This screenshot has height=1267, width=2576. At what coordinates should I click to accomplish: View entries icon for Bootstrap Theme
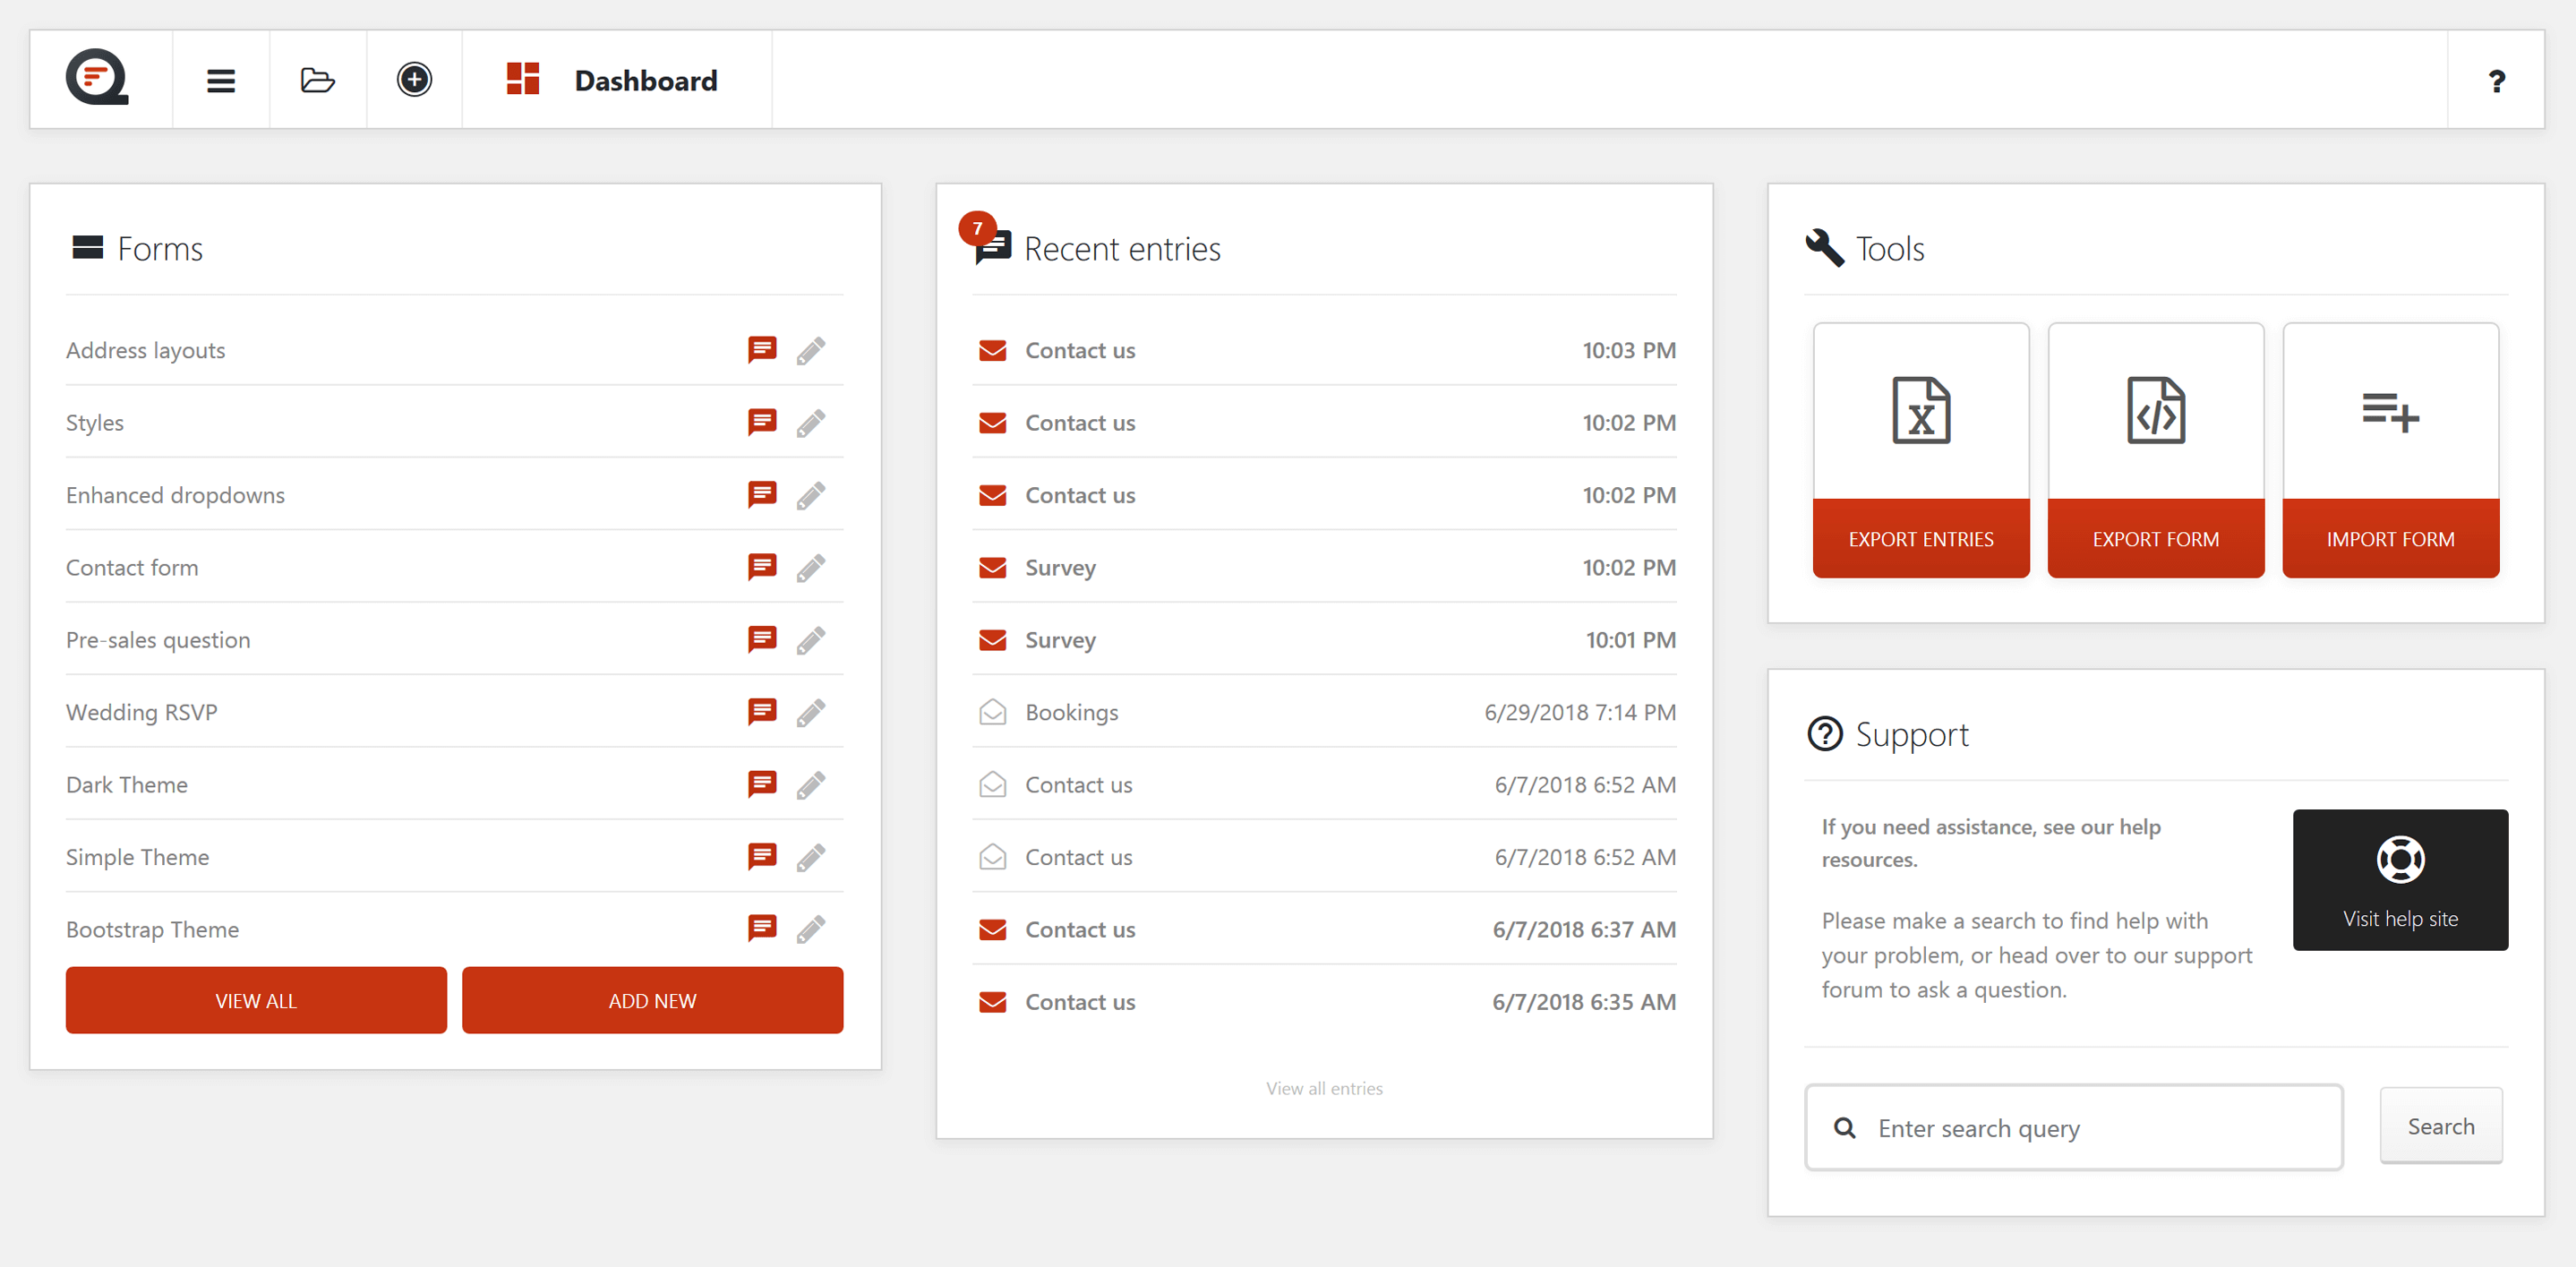pos(762,929)
